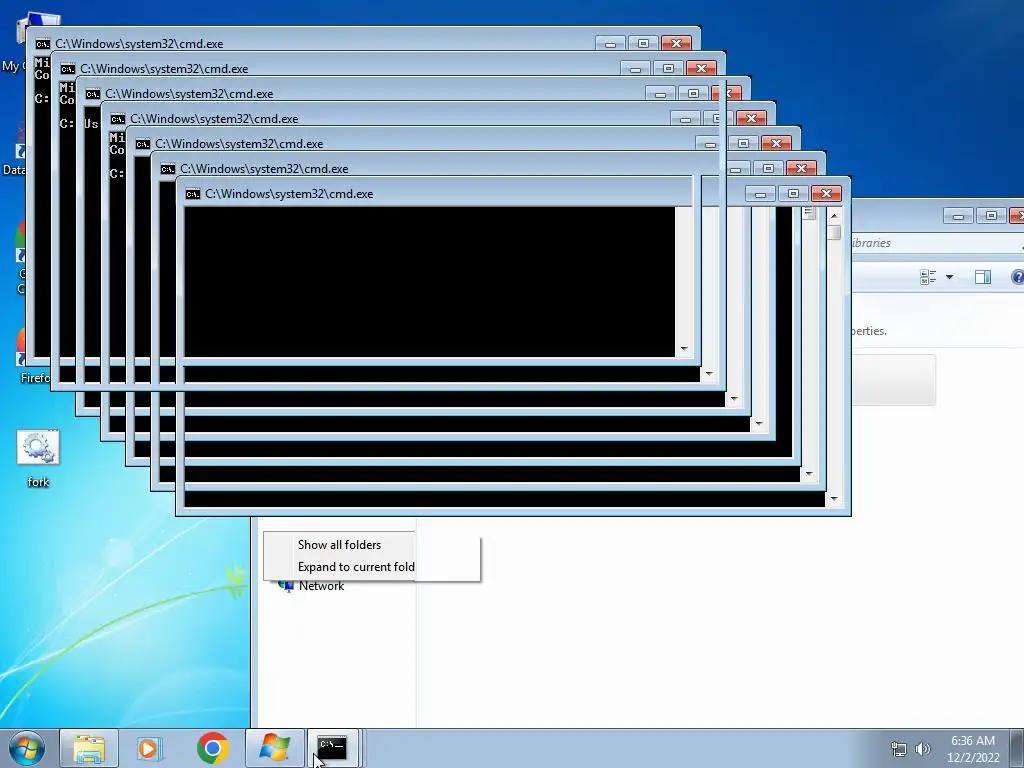Image resolution: width=1024 pixels, height=768 pixels.
Task: Close the backmost cmd.exe window
Action: pos(676,43)
